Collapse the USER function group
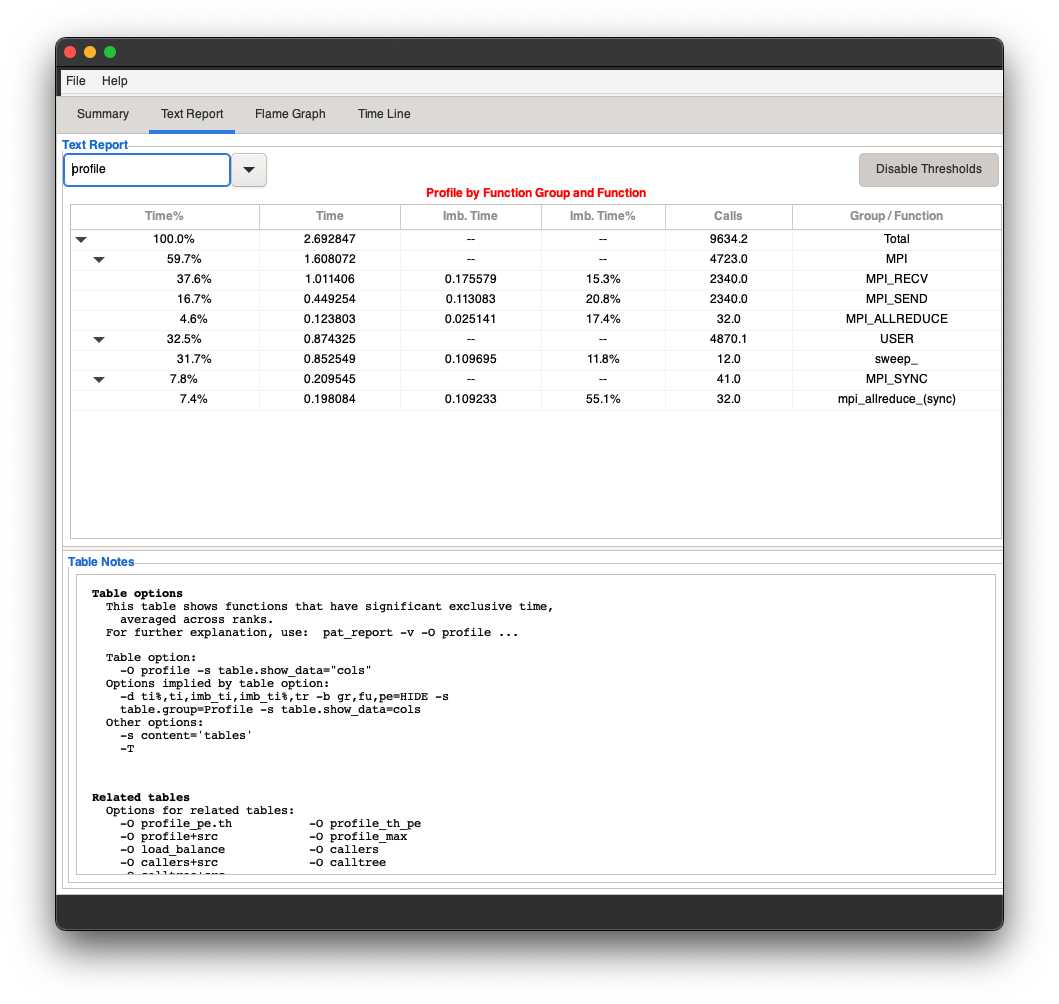 click(98, 339)
